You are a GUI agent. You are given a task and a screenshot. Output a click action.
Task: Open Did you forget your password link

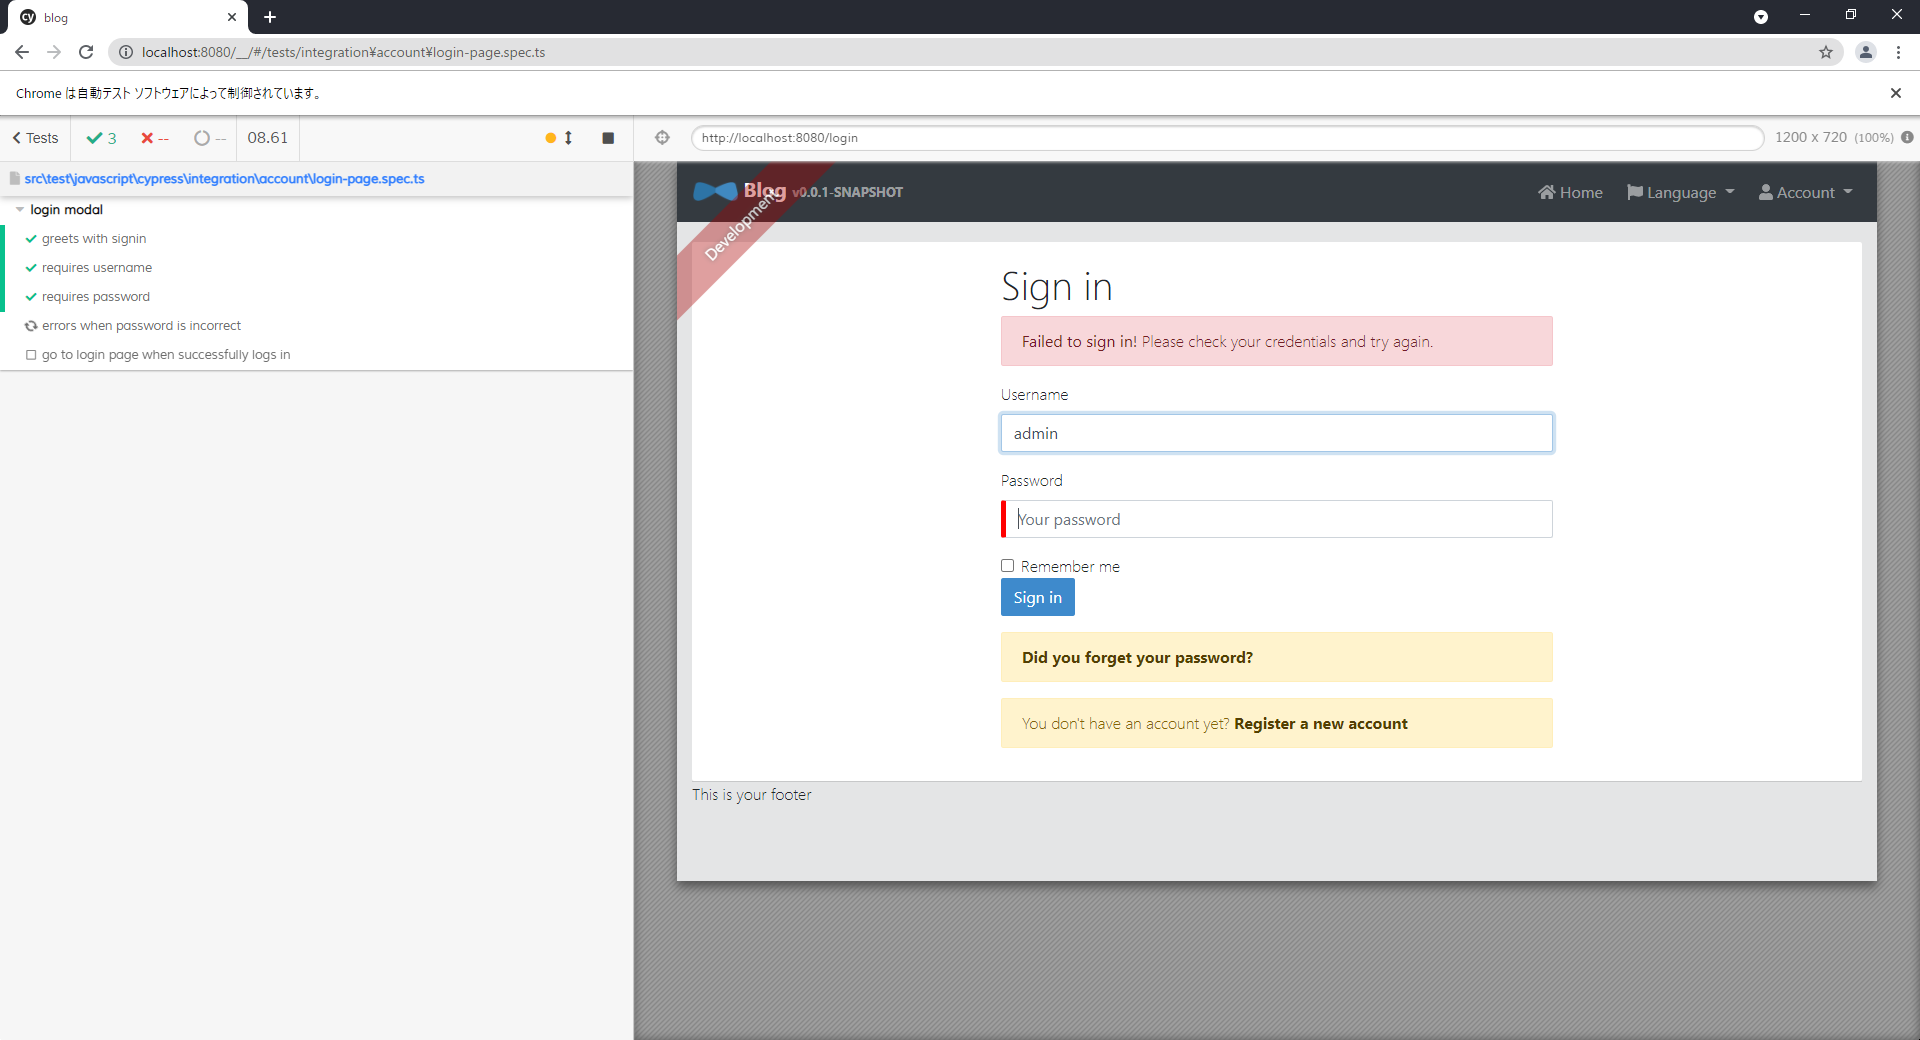[x=1137, y=657]
